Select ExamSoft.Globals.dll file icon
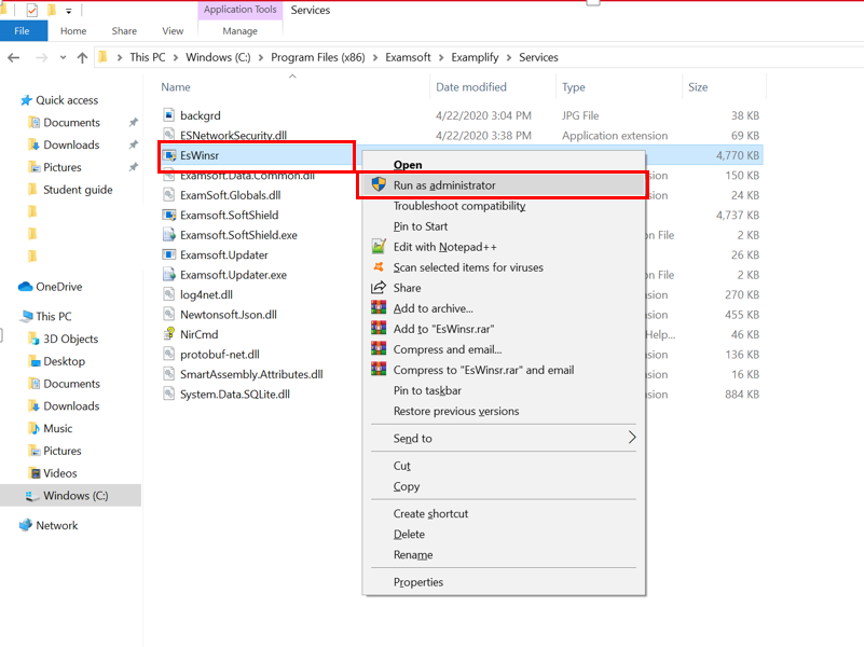This screenshot has width=864, height=647. pyautogui.click(x=169, y=195)
